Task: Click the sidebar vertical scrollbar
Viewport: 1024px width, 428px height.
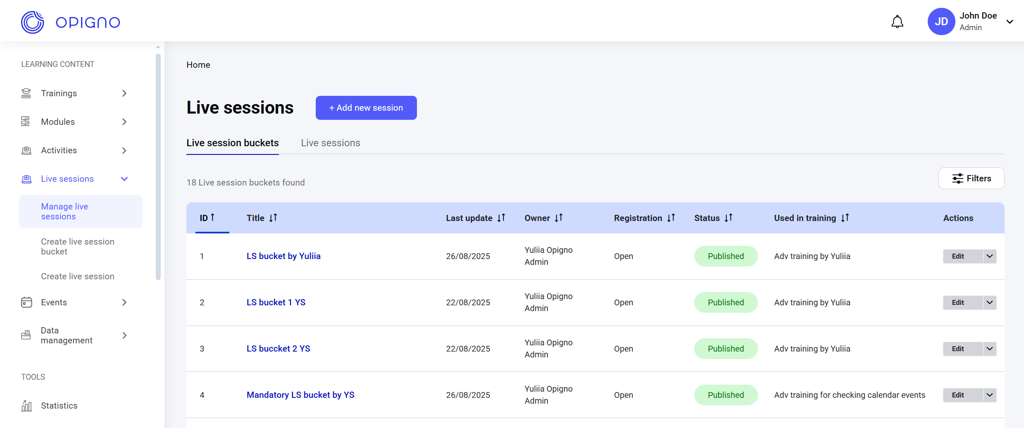Action: [x=158, y=167]
